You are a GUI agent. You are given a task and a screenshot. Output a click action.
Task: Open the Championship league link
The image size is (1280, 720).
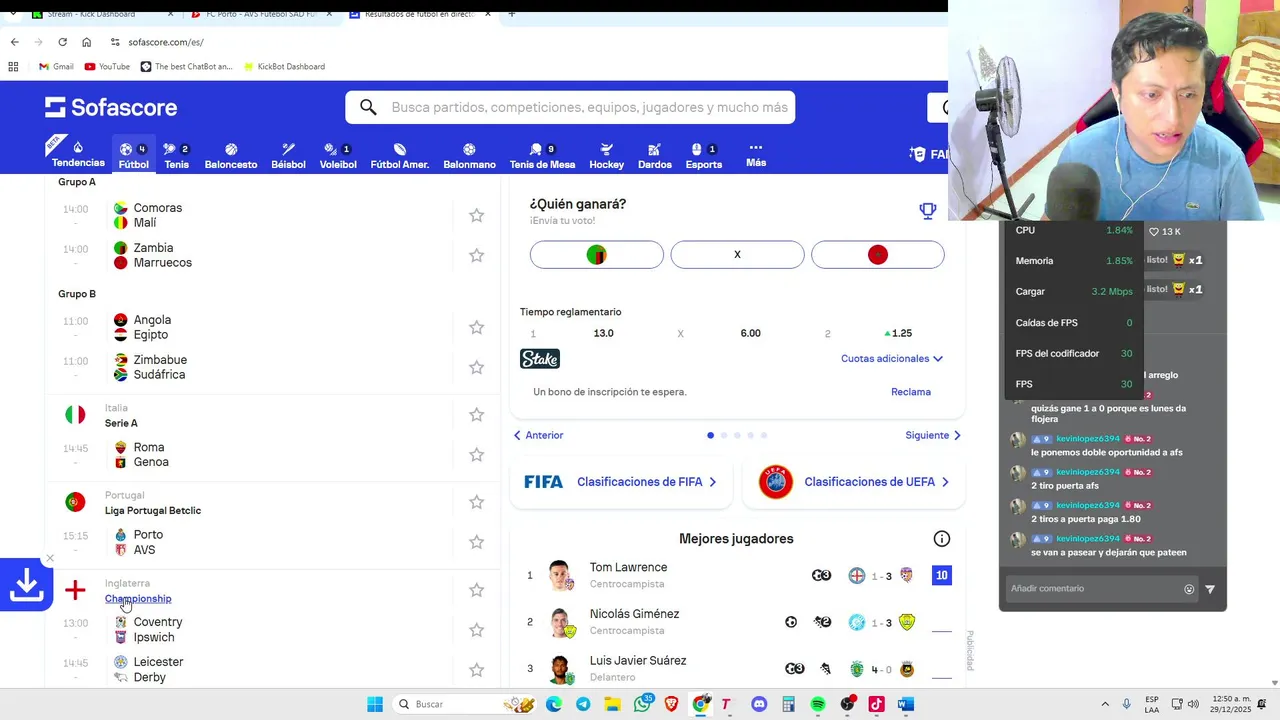[x=138, y=599]
